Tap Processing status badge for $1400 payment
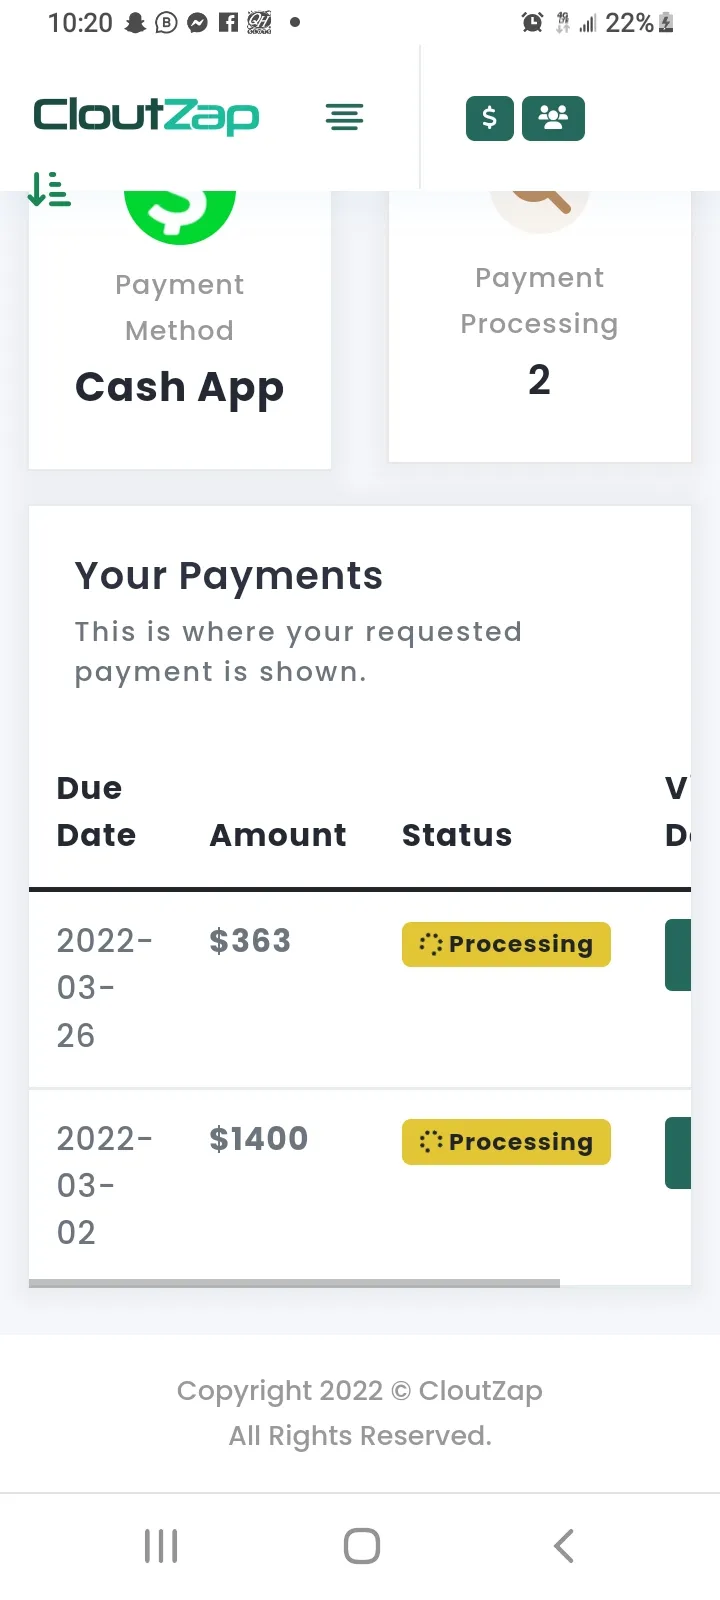Viewport: 720px width, 1600px height. tap(506, 1142)
